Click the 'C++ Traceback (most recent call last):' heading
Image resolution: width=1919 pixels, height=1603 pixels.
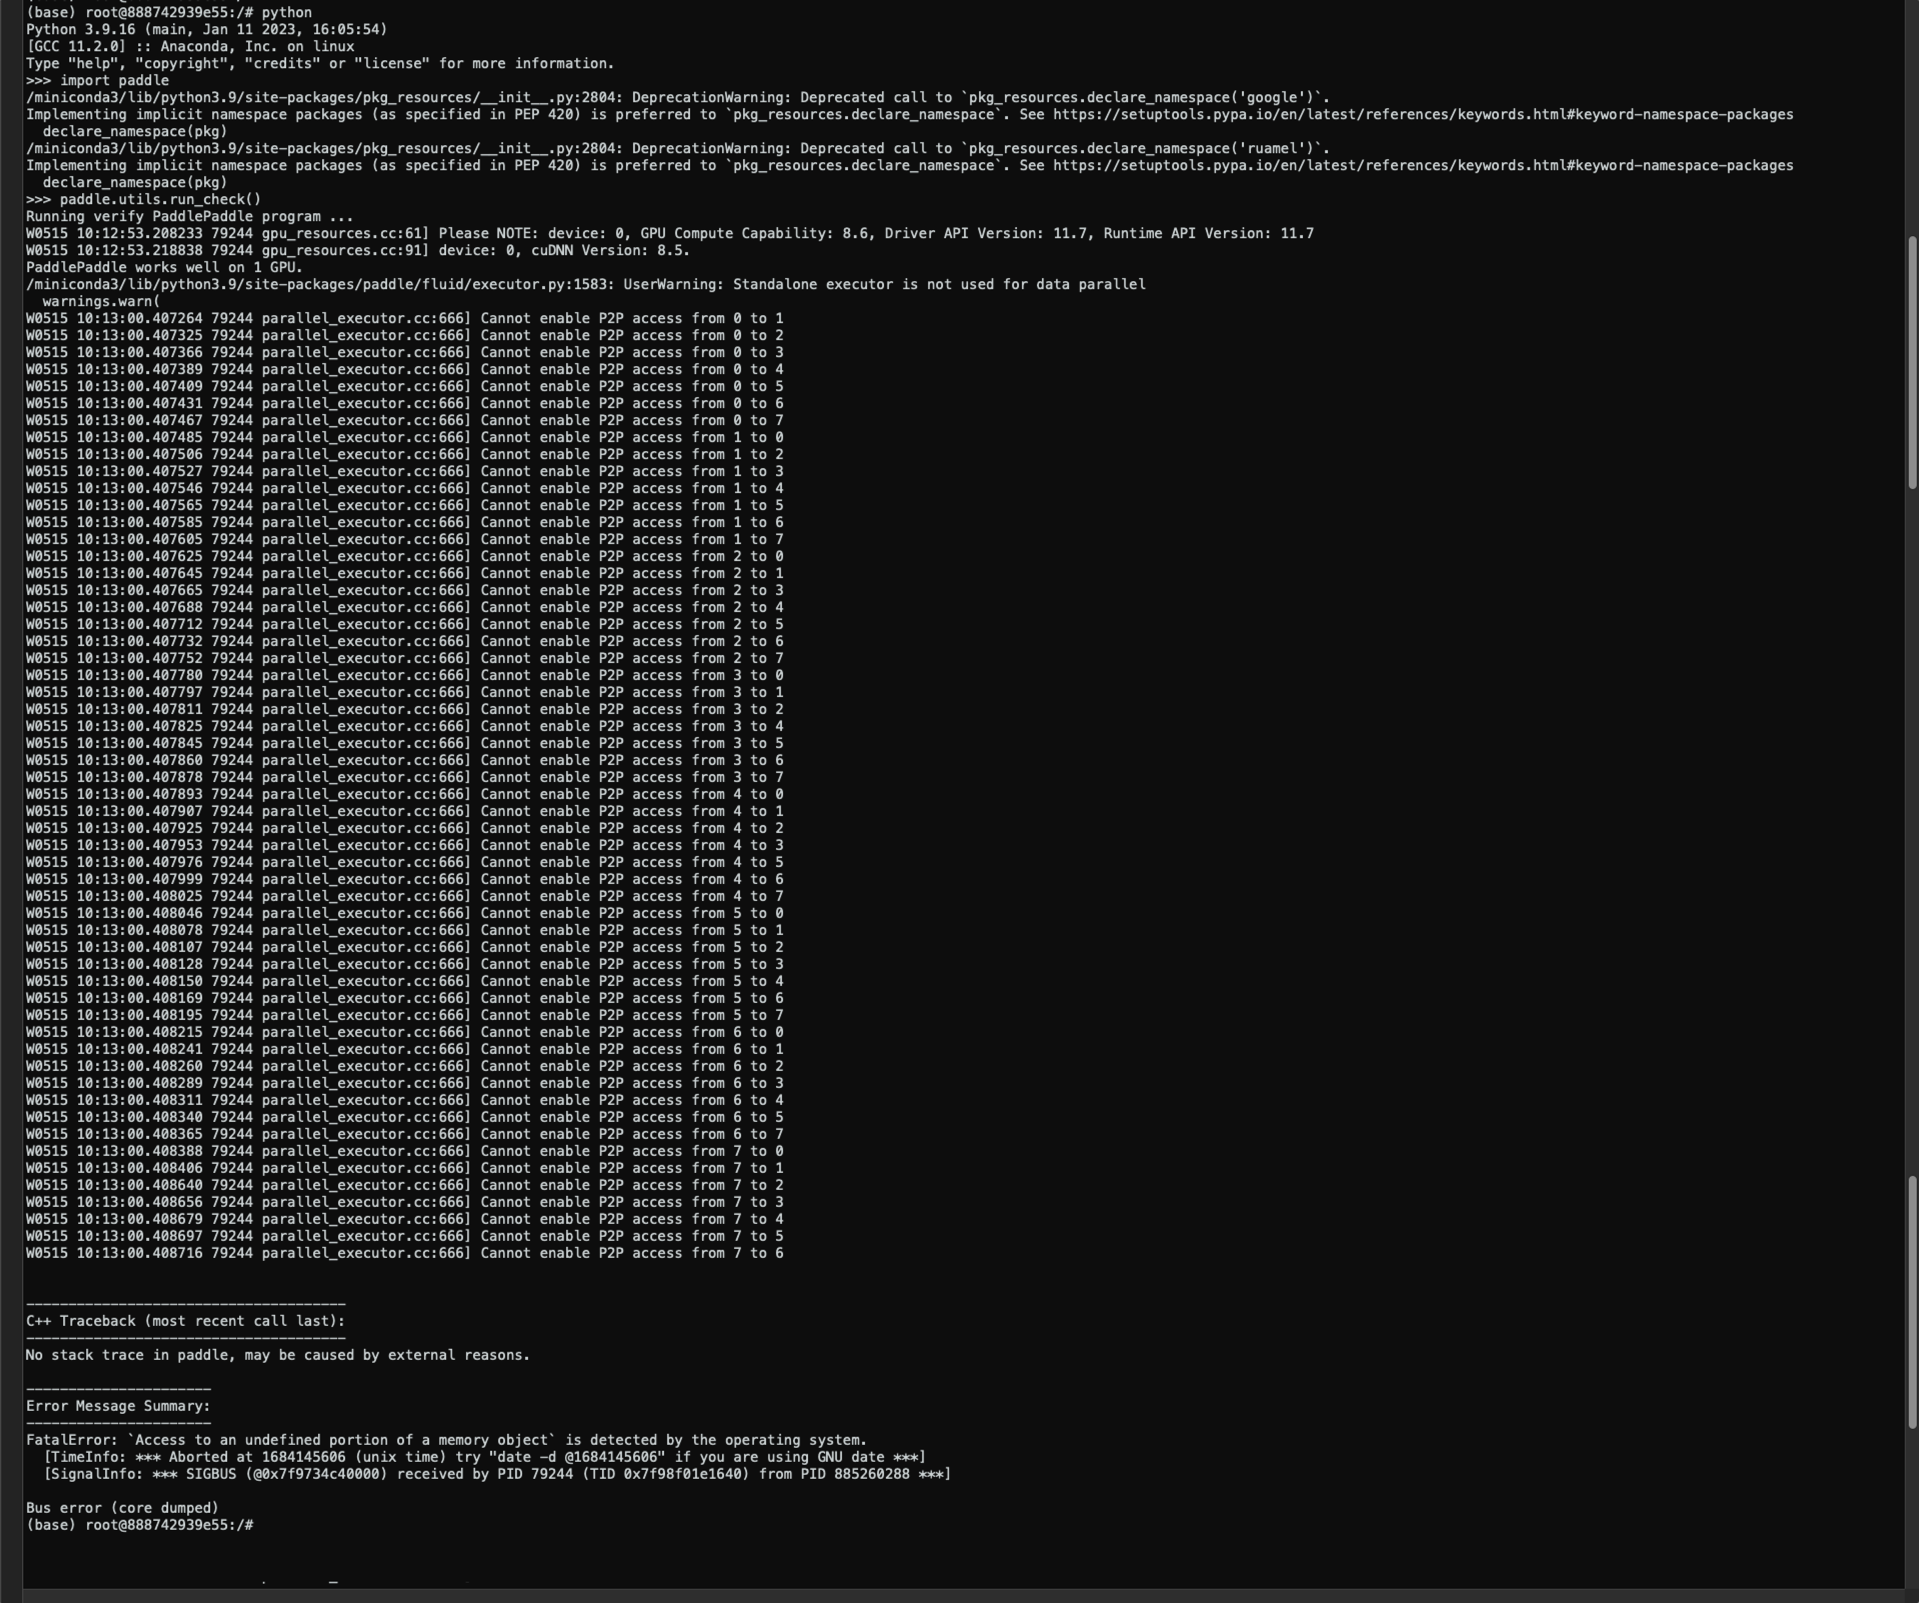click(x=185, y=1321)
